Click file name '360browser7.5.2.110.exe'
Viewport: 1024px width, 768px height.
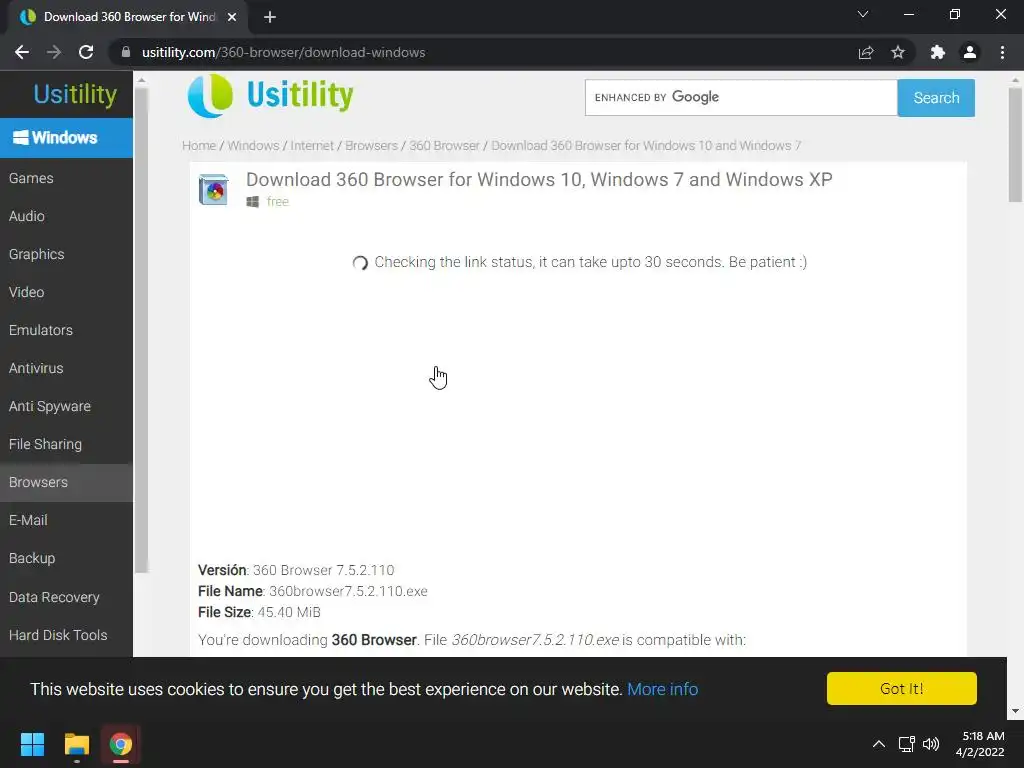tap(348, 591)
